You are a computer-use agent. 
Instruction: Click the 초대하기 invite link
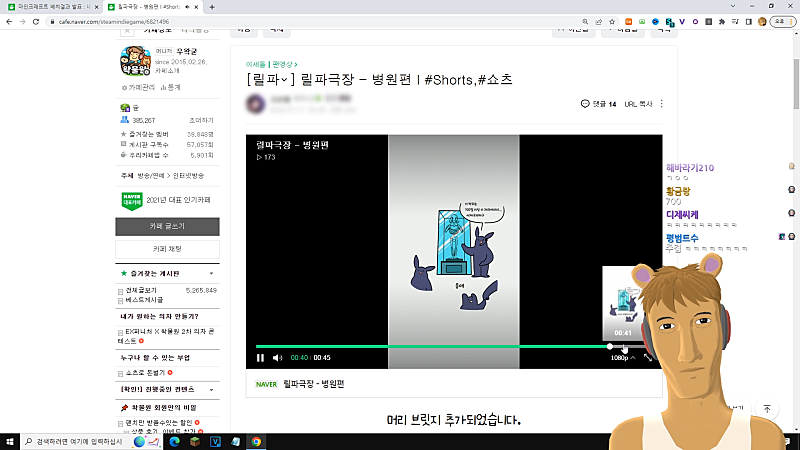[201, 120]
